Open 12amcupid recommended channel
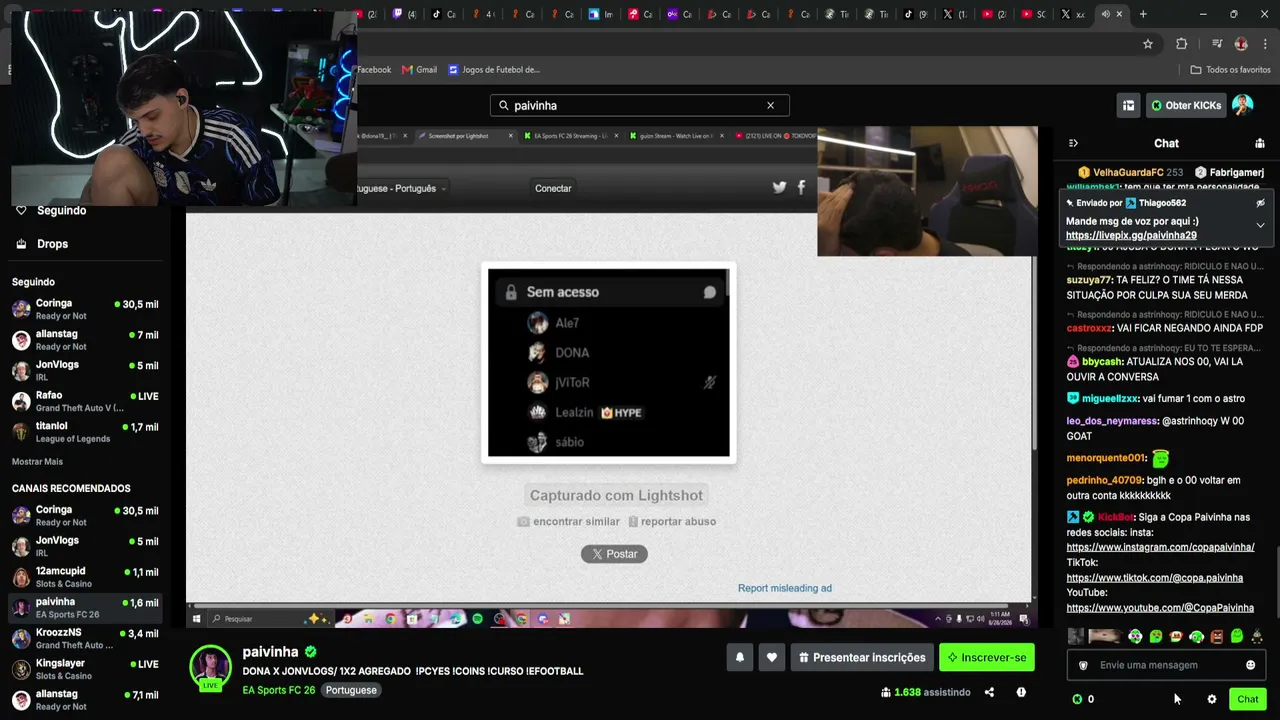The height and width of the screenshot is (720, 1280). [x=85, y=577]
